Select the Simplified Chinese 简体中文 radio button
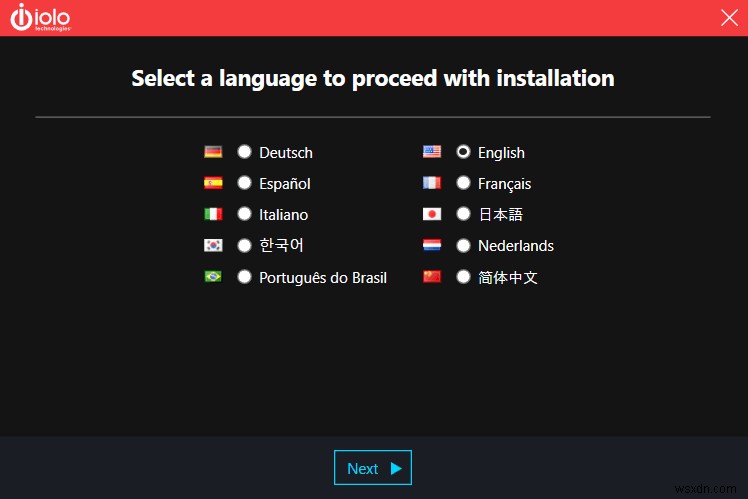This screenshot has height=499, width=748. click(463, 277)
